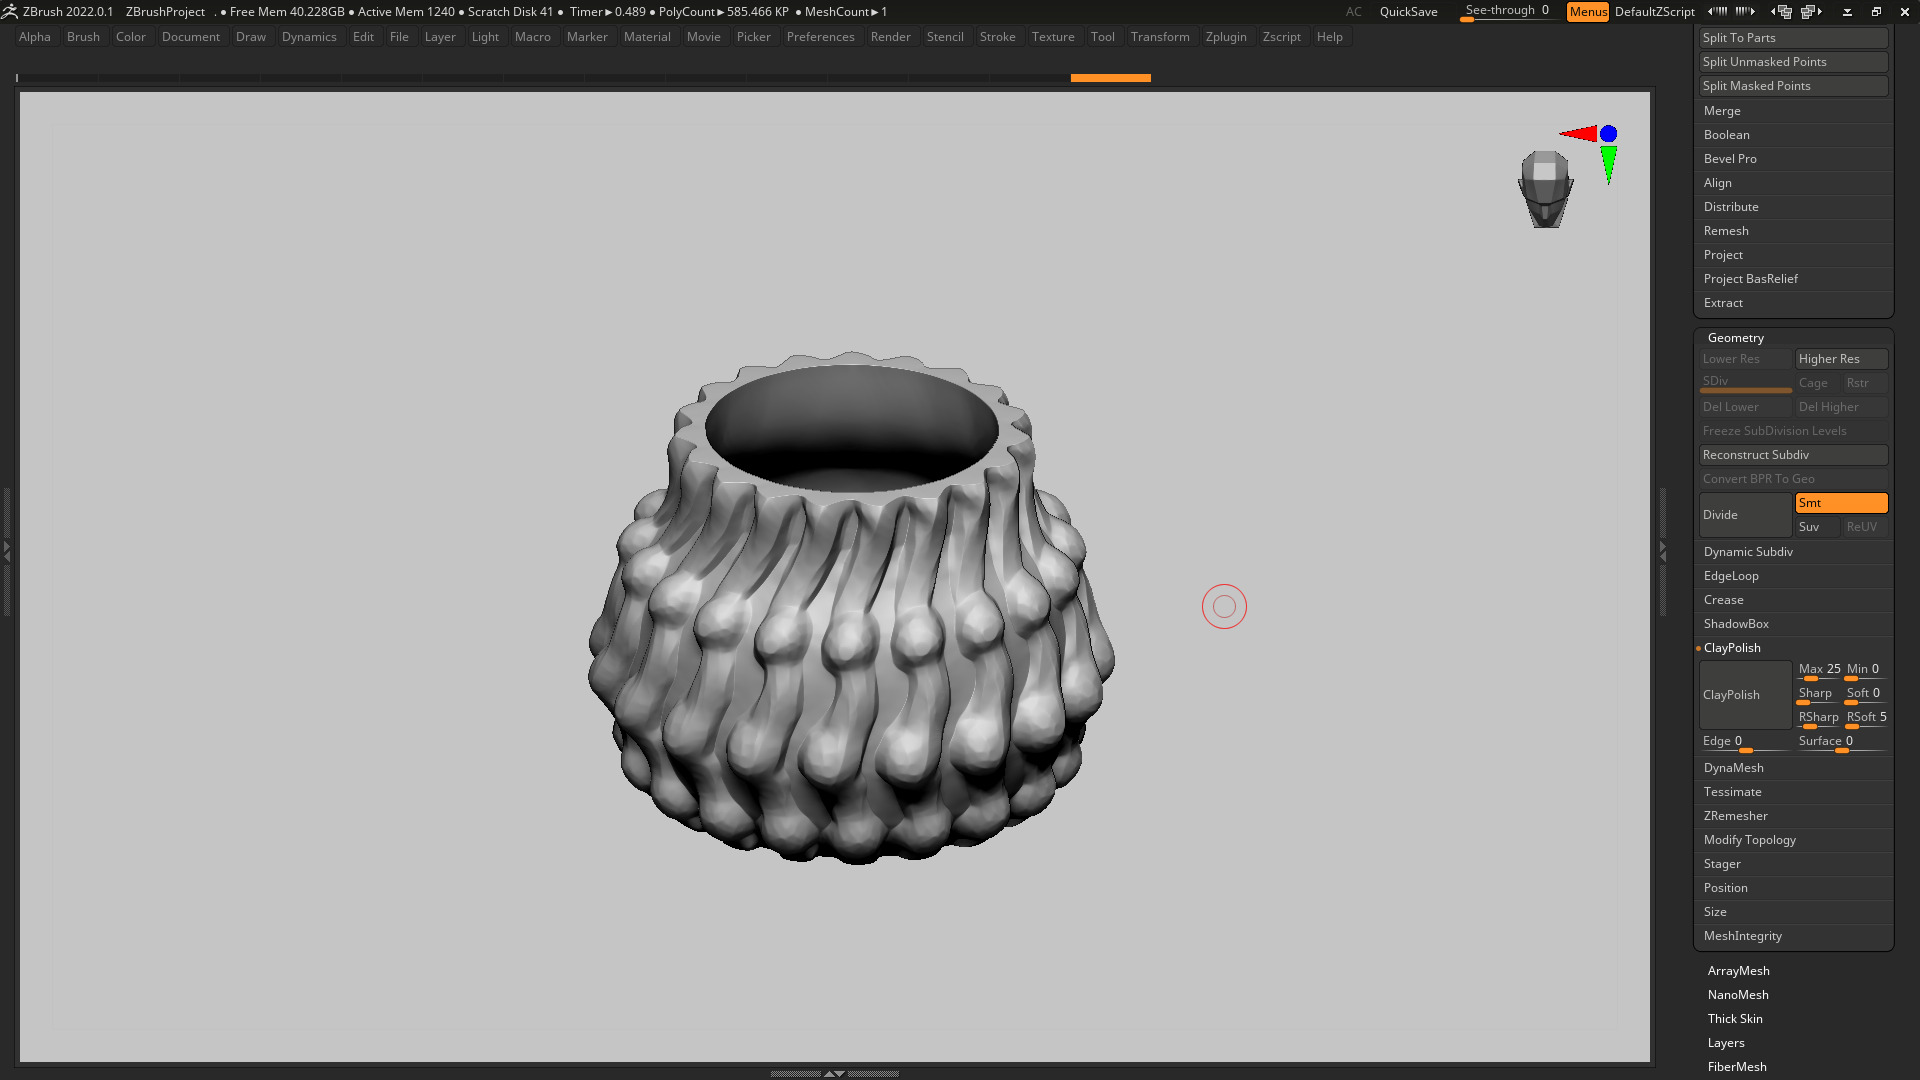
Task: Adjust the See-through slider
Action: pos(1508,11)
